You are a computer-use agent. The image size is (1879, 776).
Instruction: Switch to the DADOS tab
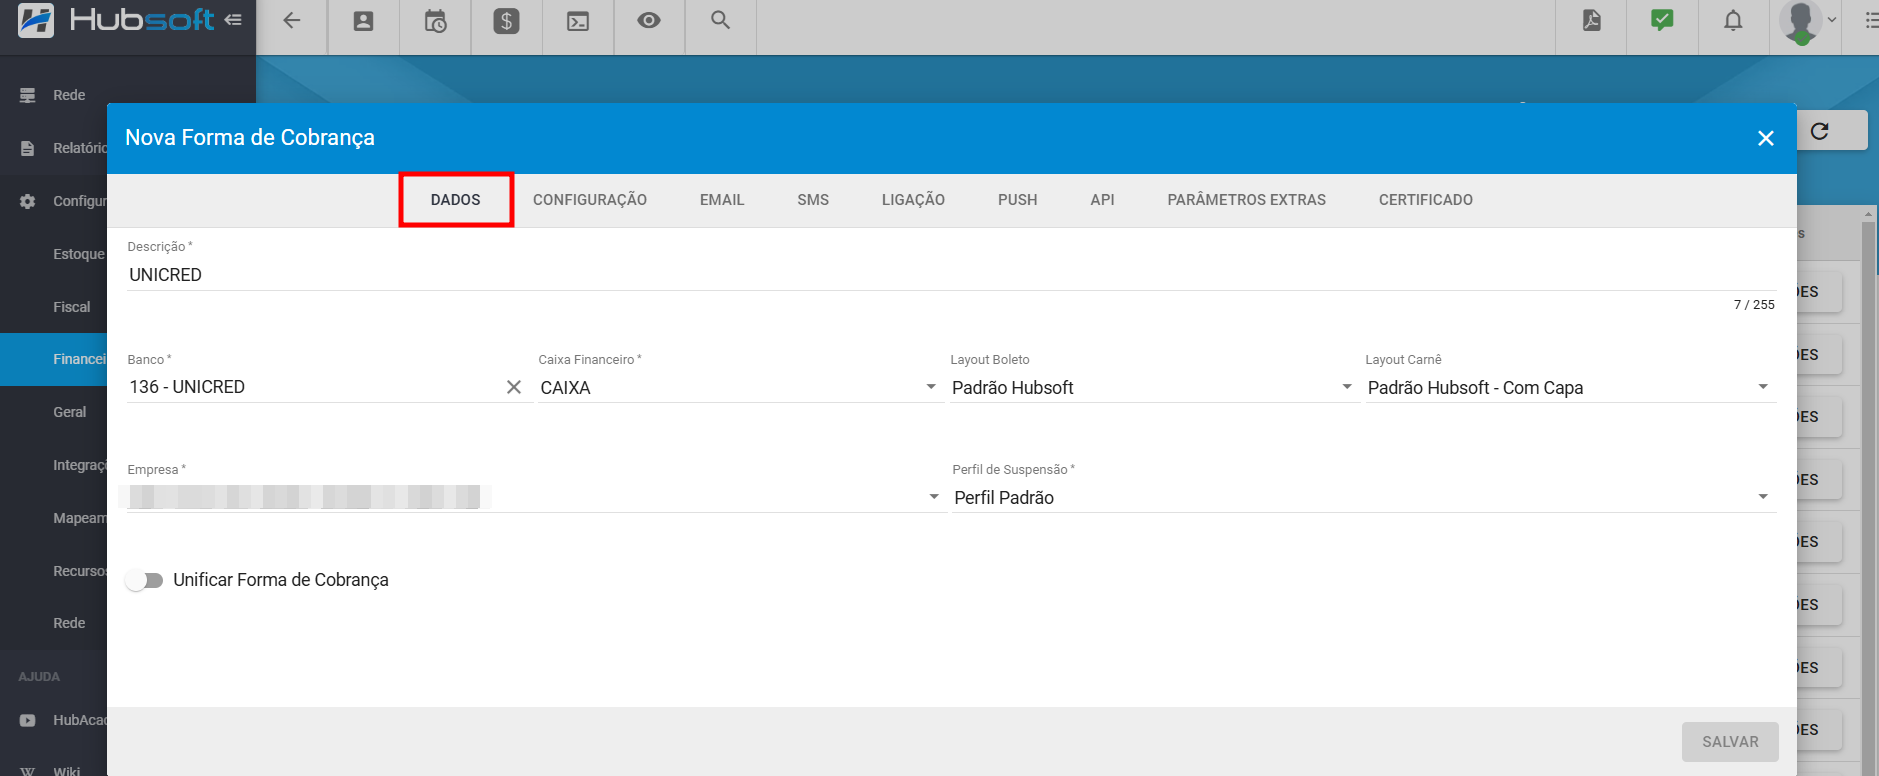point(456,200)
